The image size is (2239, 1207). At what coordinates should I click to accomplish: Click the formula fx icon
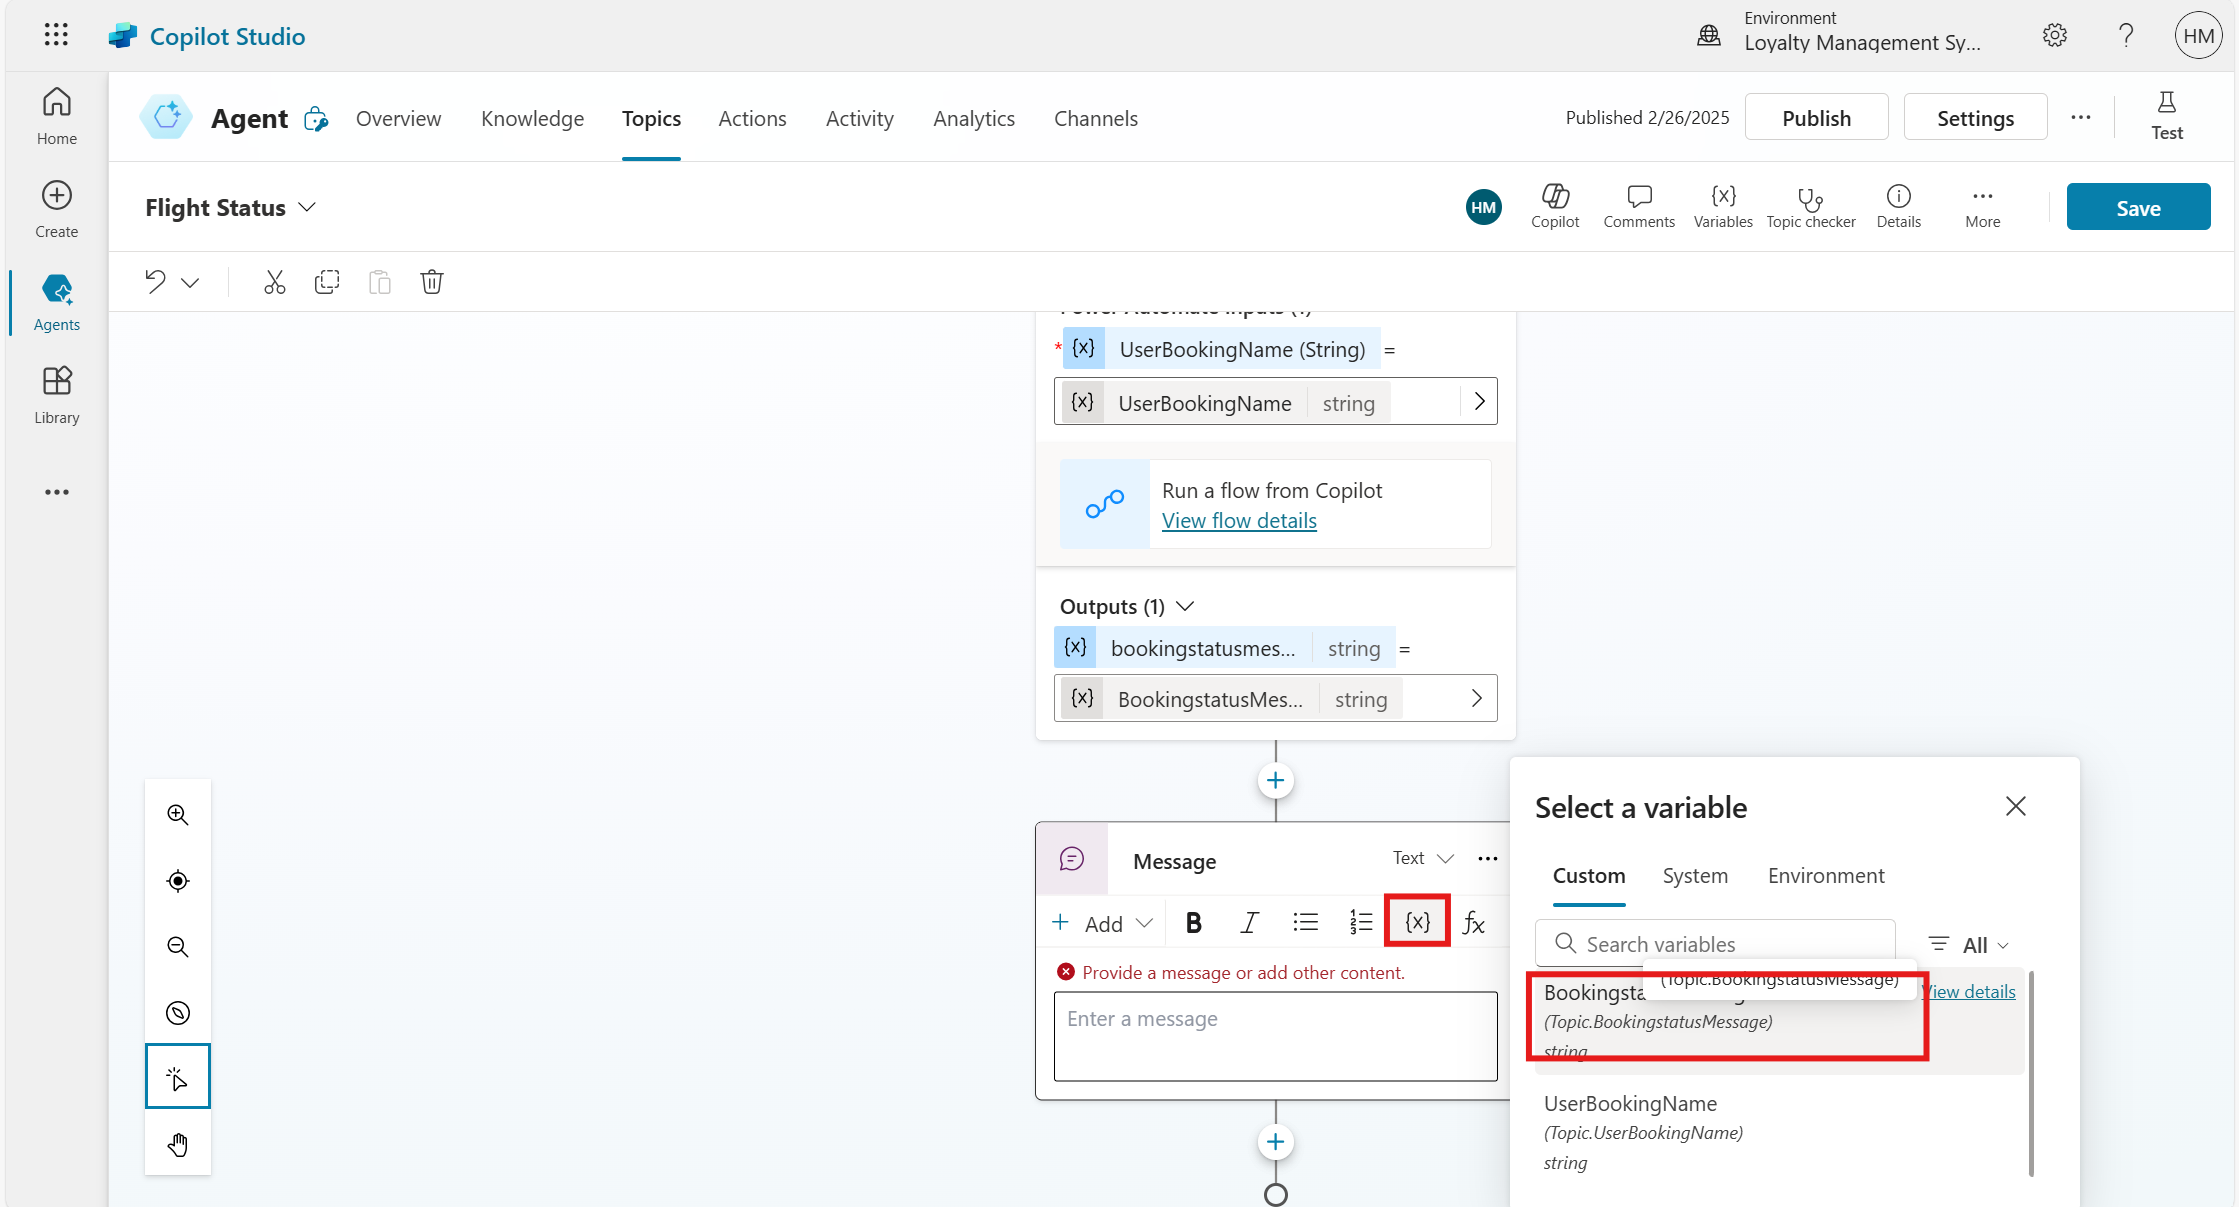1473,922
